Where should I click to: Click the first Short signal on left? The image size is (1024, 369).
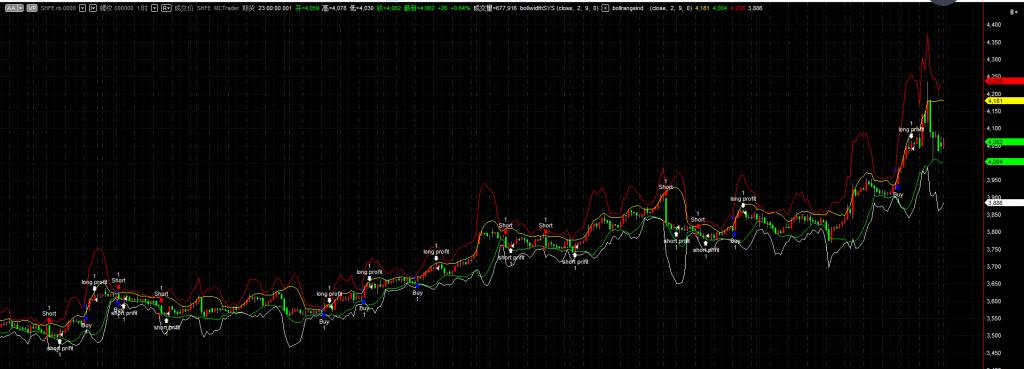[50, 313]
